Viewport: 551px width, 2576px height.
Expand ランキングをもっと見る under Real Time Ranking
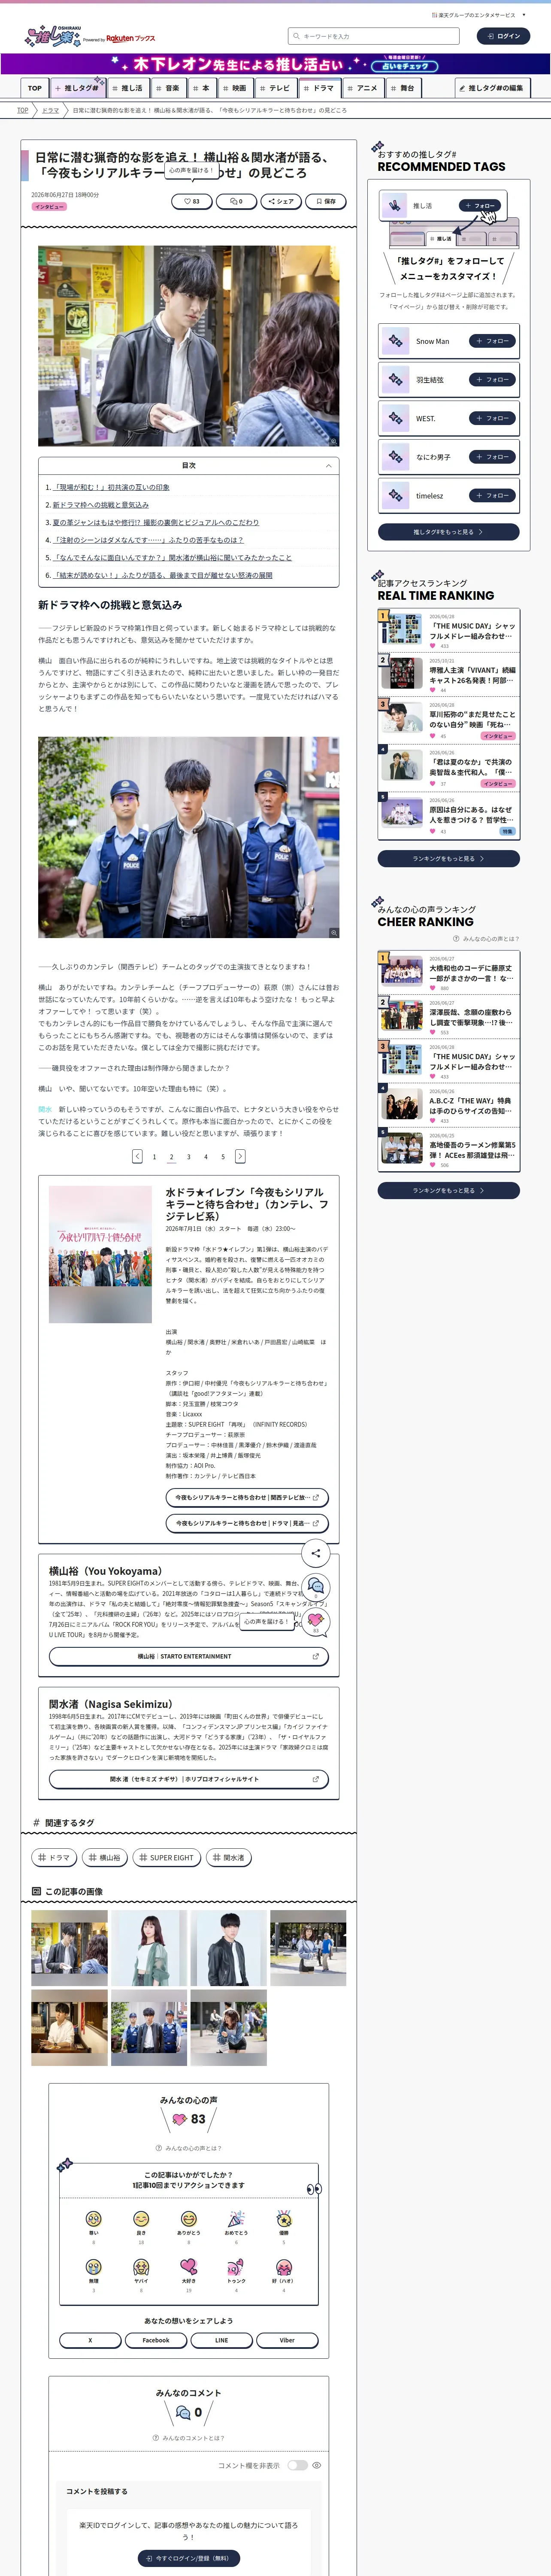coord(448,858)
